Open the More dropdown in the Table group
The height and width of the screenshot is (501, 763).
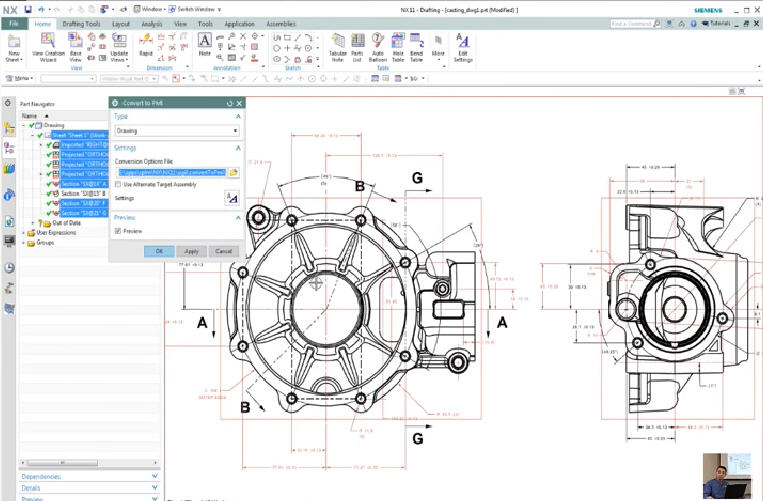coord(438,48)
